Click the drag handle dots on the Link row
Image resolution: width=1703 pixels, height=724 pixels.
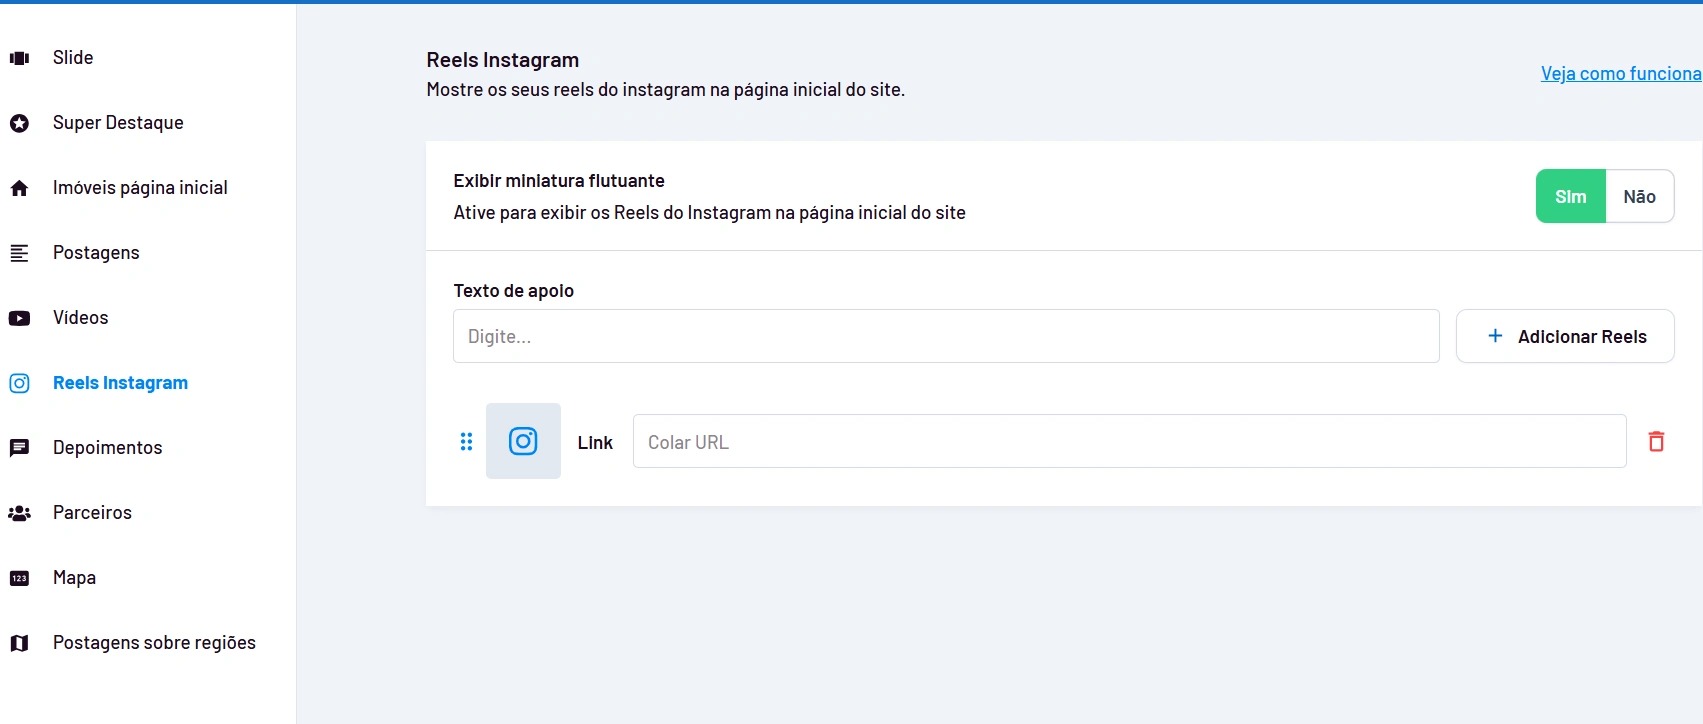coord(466,441)
